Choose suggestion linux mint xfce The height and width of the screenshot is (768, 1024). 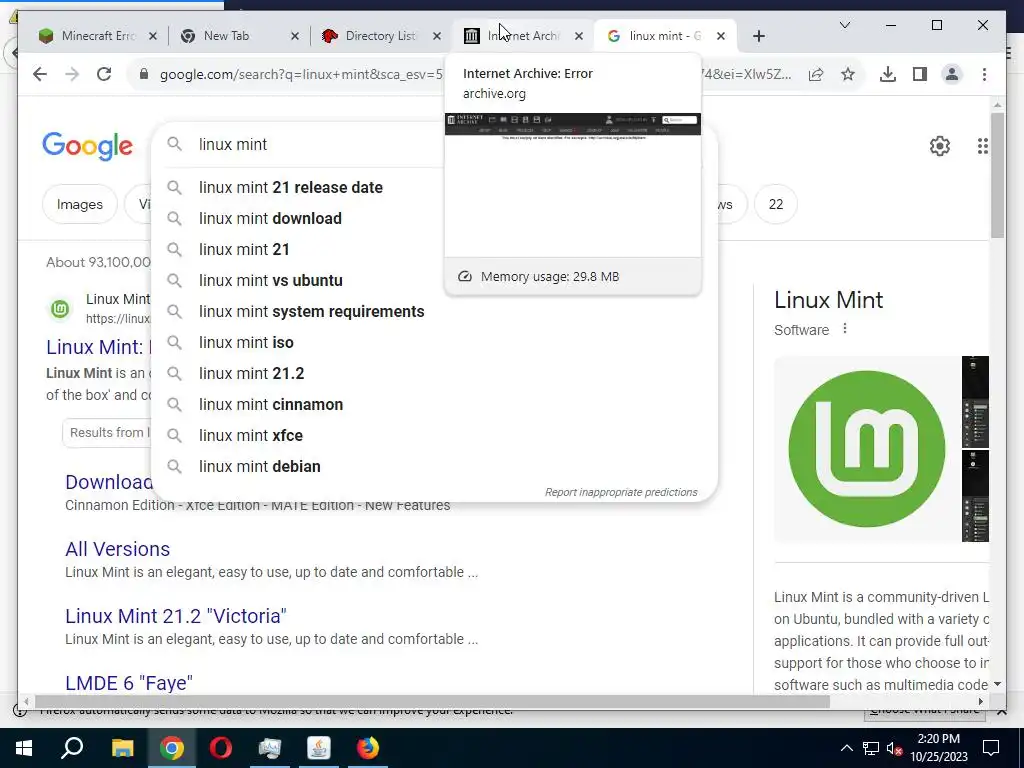click(434, 436)
